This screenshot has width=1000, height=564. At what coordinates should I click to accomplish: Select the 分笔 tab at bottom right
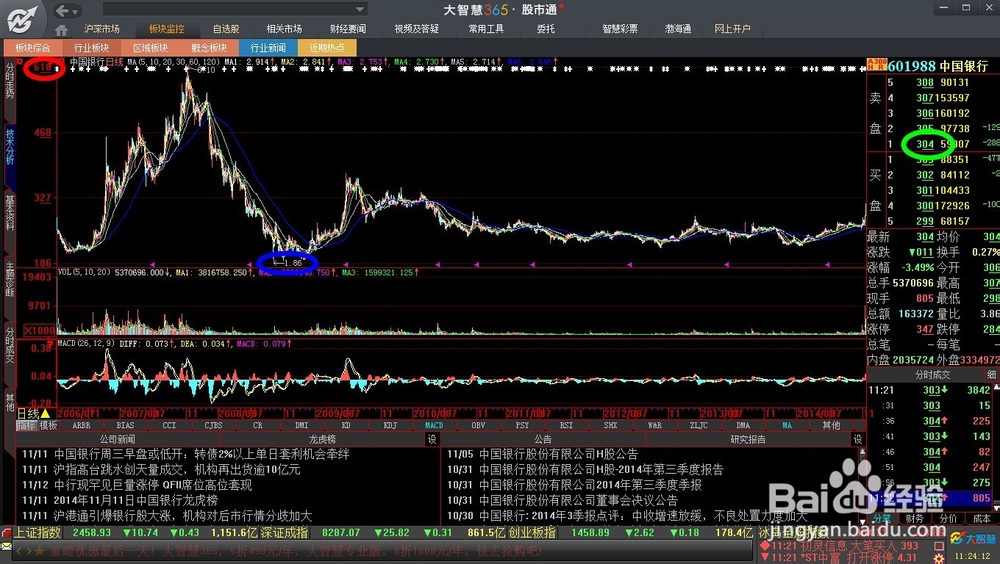882,519
